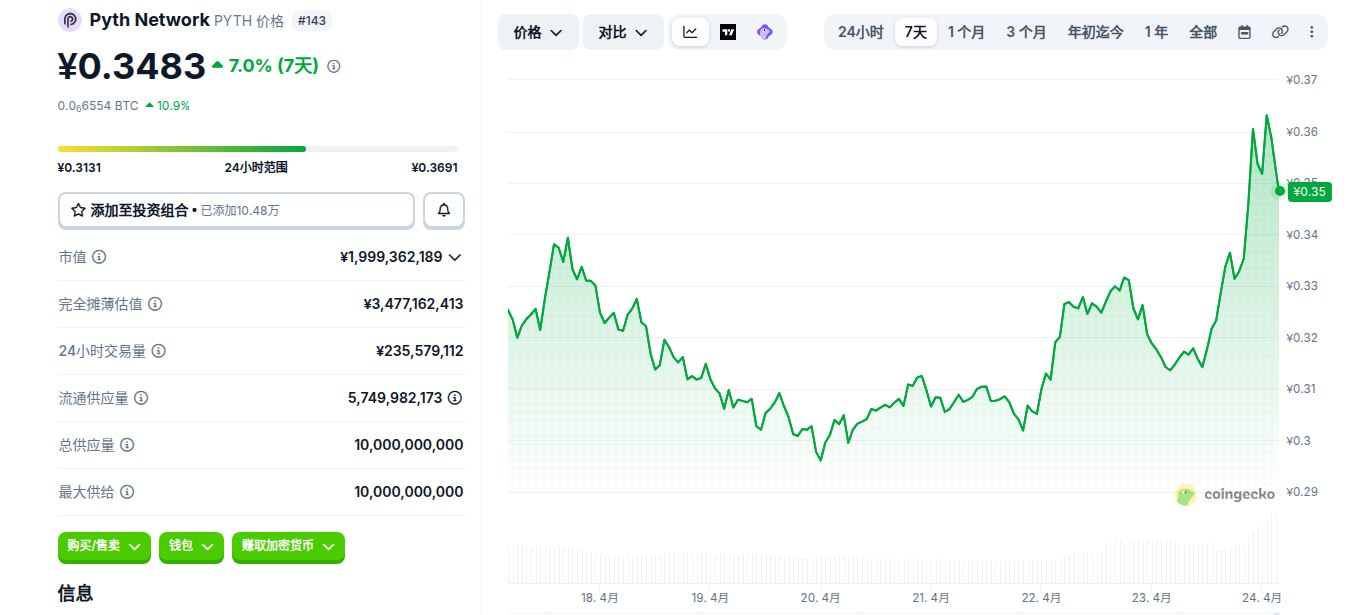Open the 对比 compare dropdown
This screenshot has height=615, width=1360.
click(x=623, y=32)
